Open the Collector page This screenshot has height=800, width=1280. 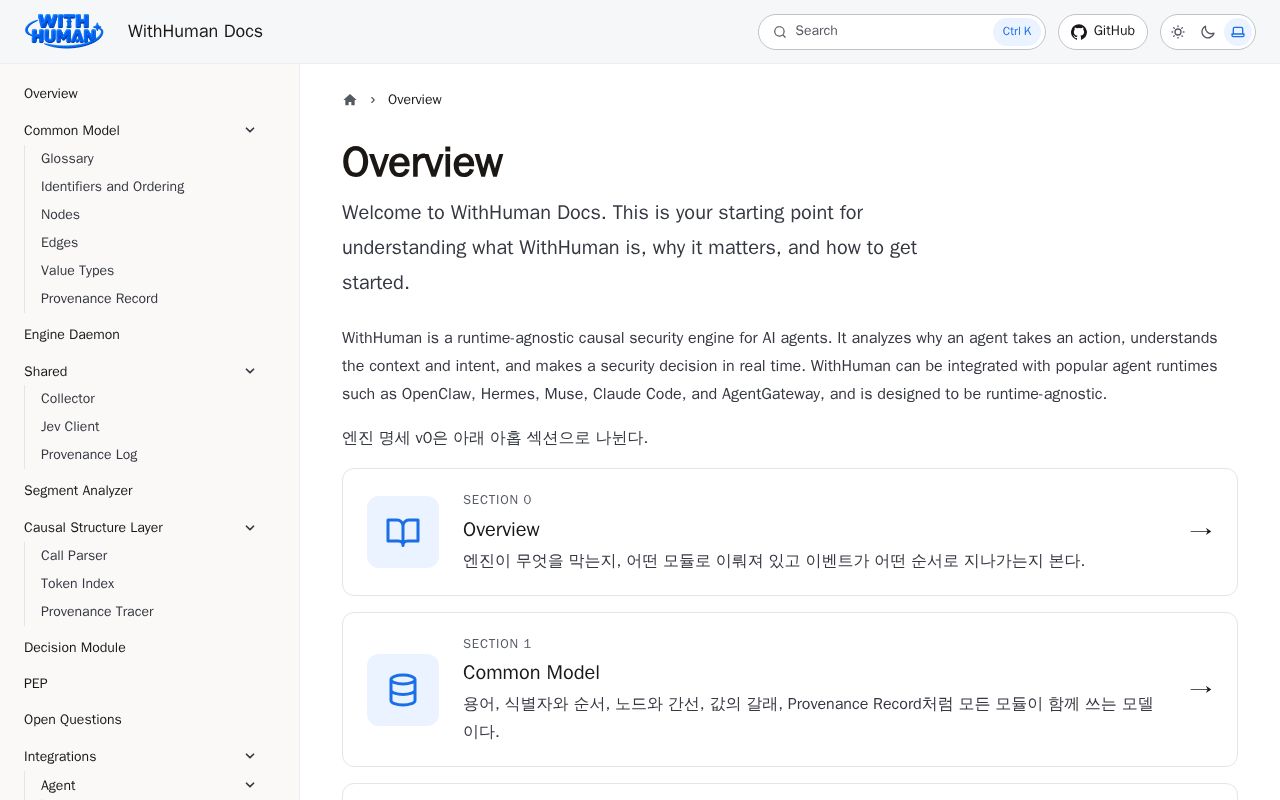[x=68, y=399]
